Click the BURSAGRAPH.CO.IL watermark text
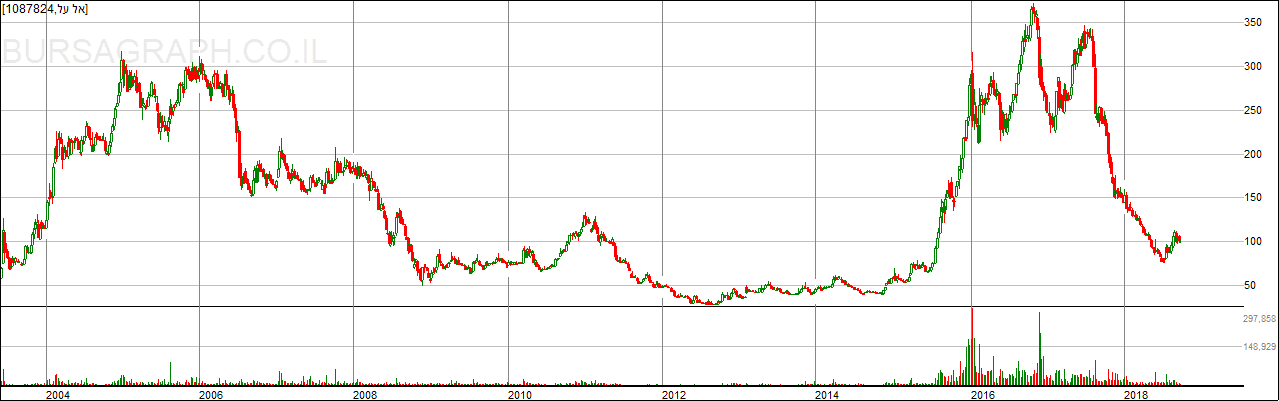The height and width of the screenshot is (401, 1279). 165,53
